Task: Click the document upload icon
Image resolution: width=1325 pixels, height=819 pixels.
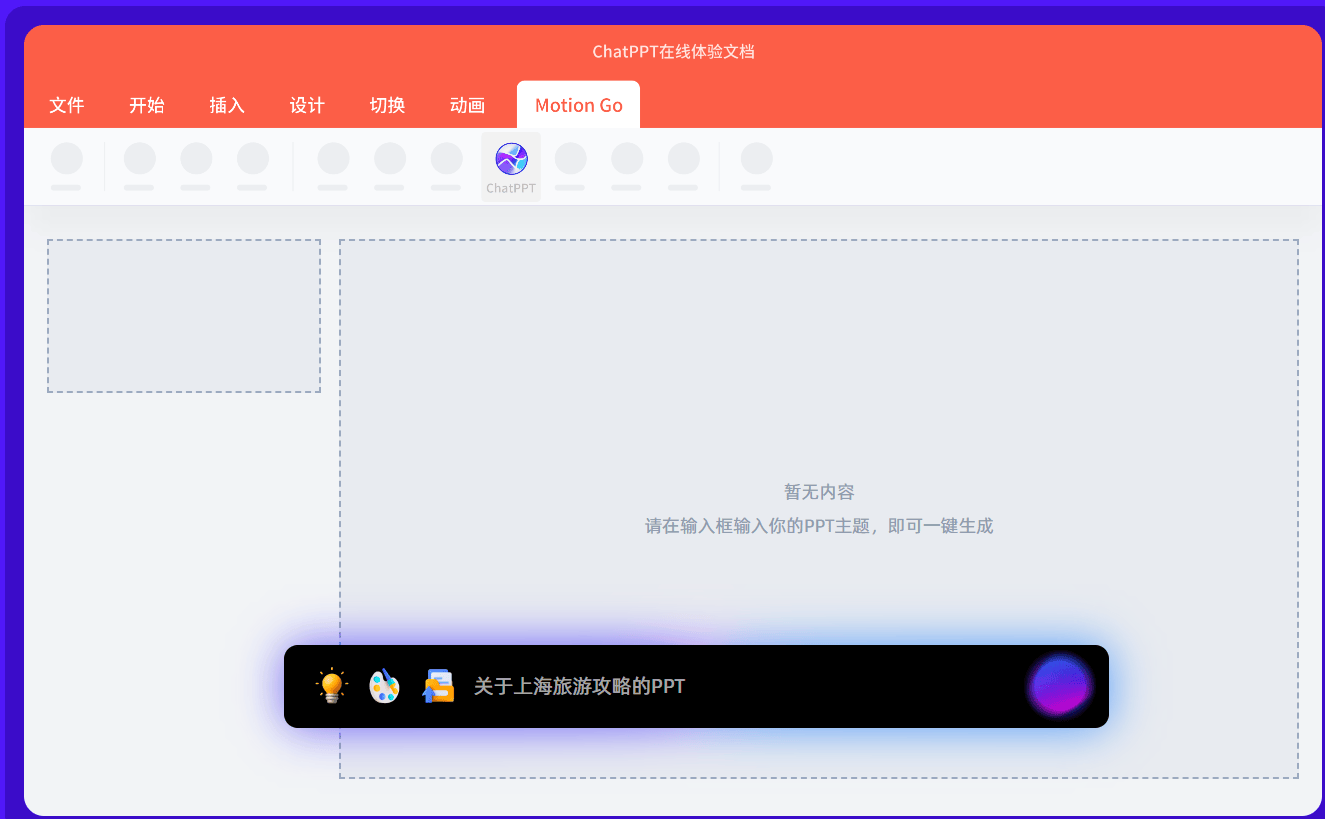Action: 438,686
